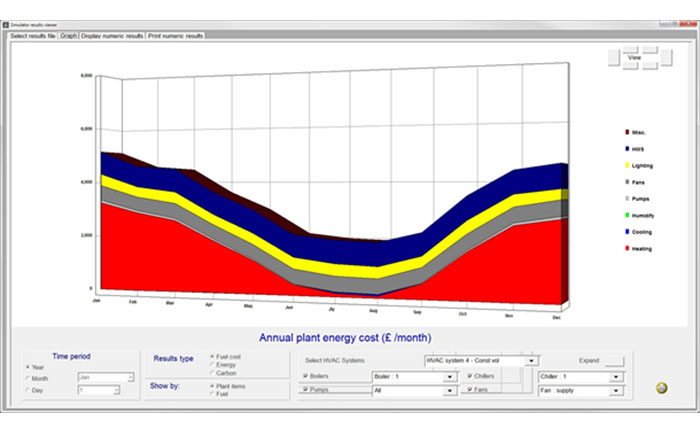Viewport: 700px width, 435px height.
Task: Click the Show by: label
Action: click(x=165, y=386)
